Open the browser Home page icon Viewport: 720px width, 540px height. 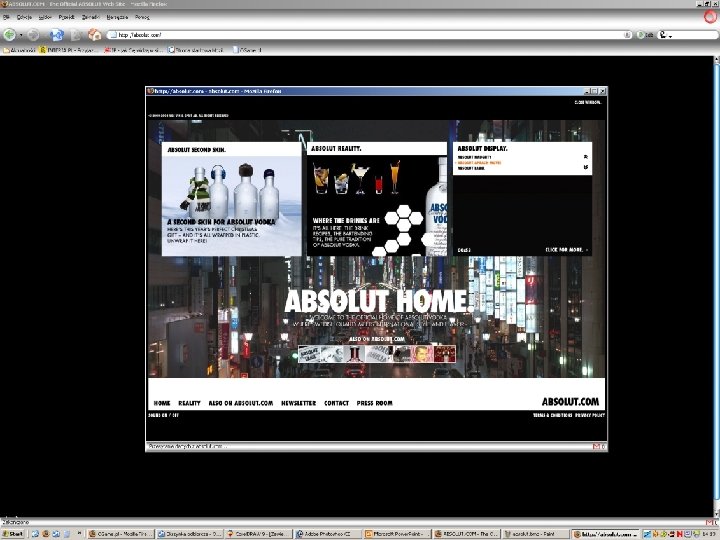click(x=95, y=34)
